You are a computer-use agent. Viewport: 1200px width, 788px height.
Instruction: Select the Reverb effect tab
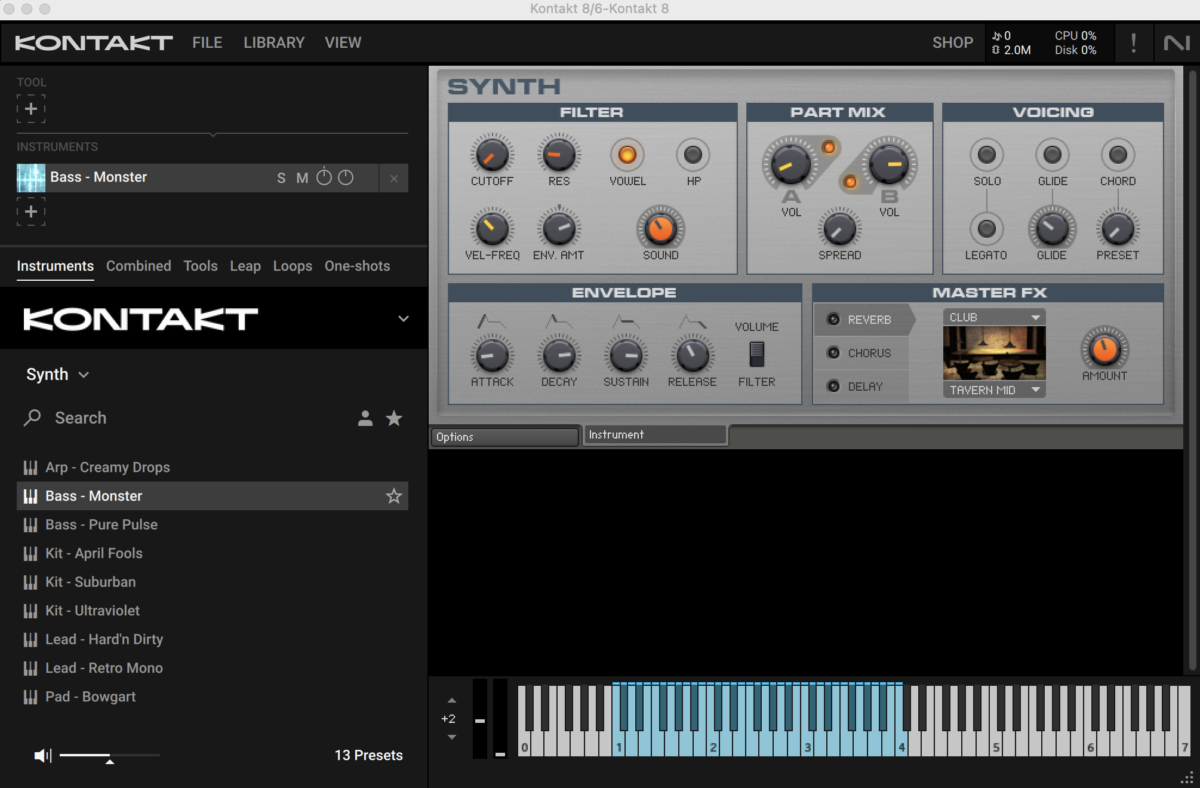tap(865, 320)
